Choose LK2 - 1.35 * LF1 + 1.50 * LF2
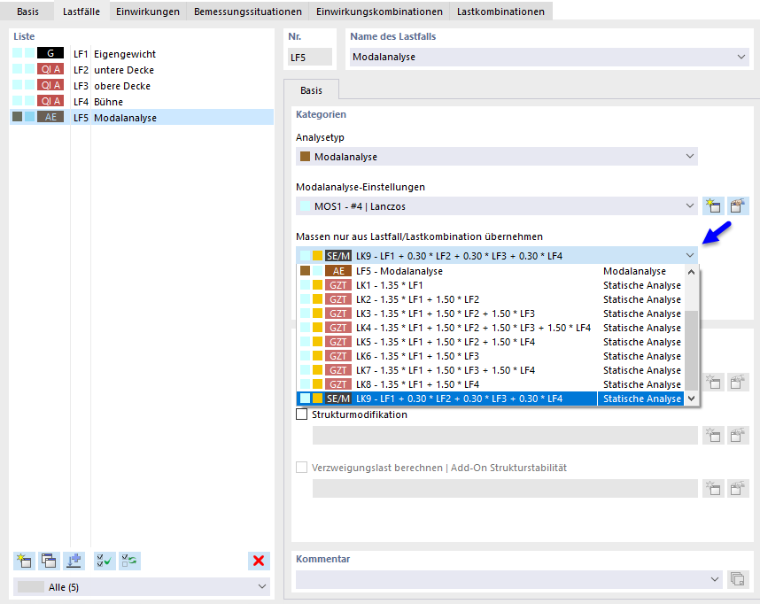Image resolution: width=760 pixels, height=604 pixels. click(491, 299)
